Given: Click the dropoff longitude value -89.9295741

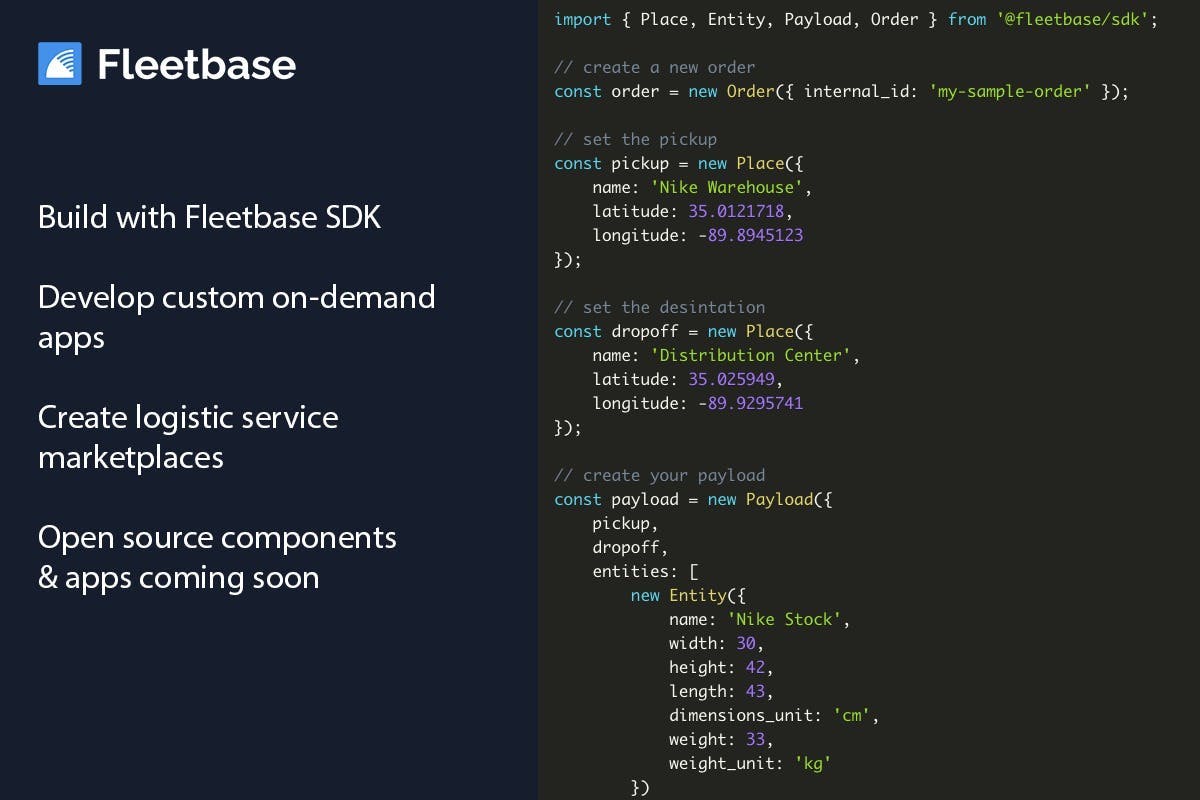Looking at the screenshot, I should (x=745, y=403).
